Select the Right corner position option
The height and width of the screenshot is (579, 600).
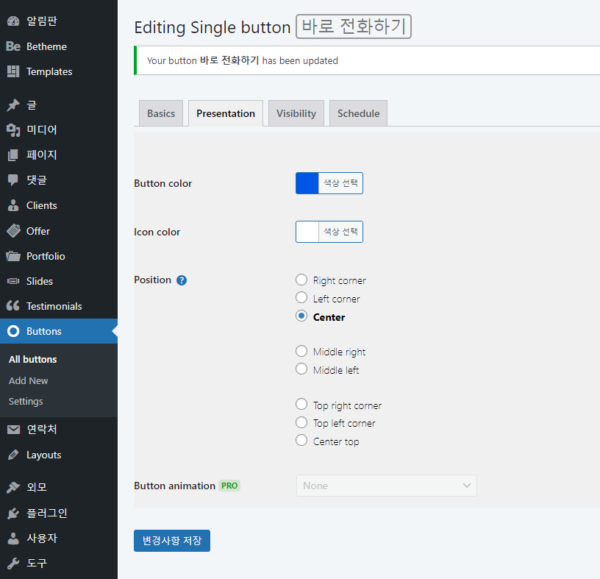[x=302, y=280]
